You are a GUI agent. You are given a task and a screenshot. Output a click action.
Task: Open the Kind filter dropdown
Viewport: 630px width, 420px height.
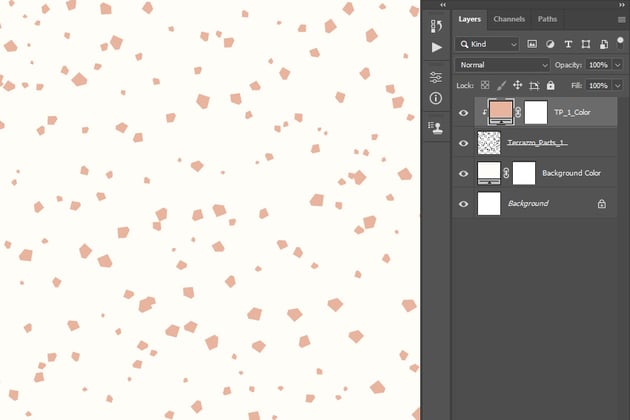click(487, 44)
